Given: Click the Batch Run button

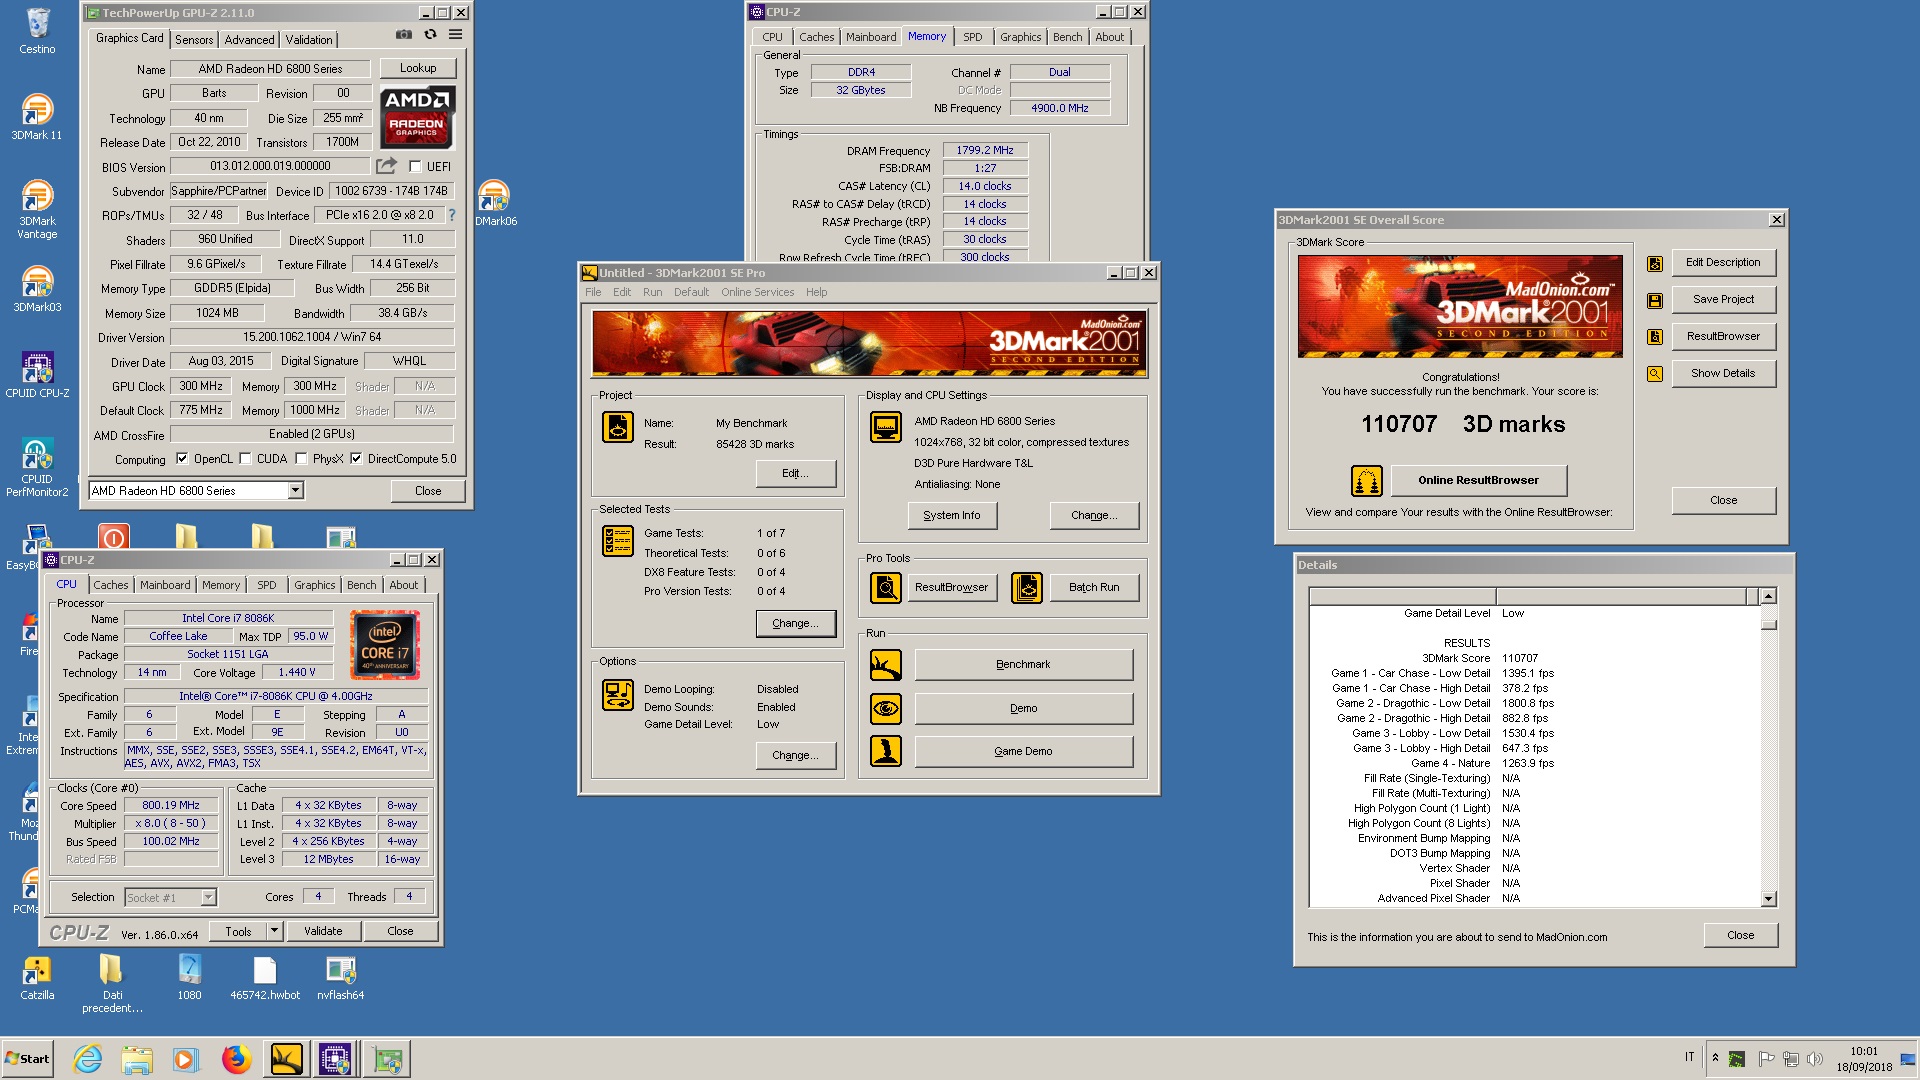Looking at the screenshot, I should 1094,588.
